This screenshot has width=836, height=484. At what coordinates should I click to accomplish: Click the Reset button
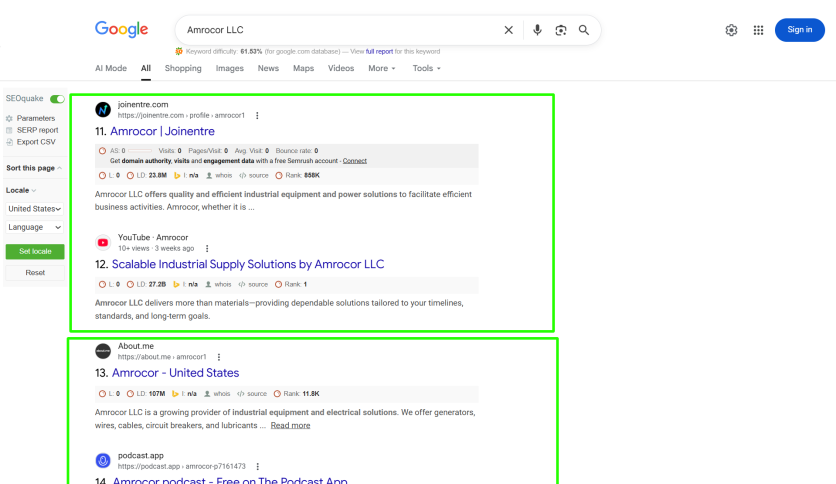click(x=35, y=272)
